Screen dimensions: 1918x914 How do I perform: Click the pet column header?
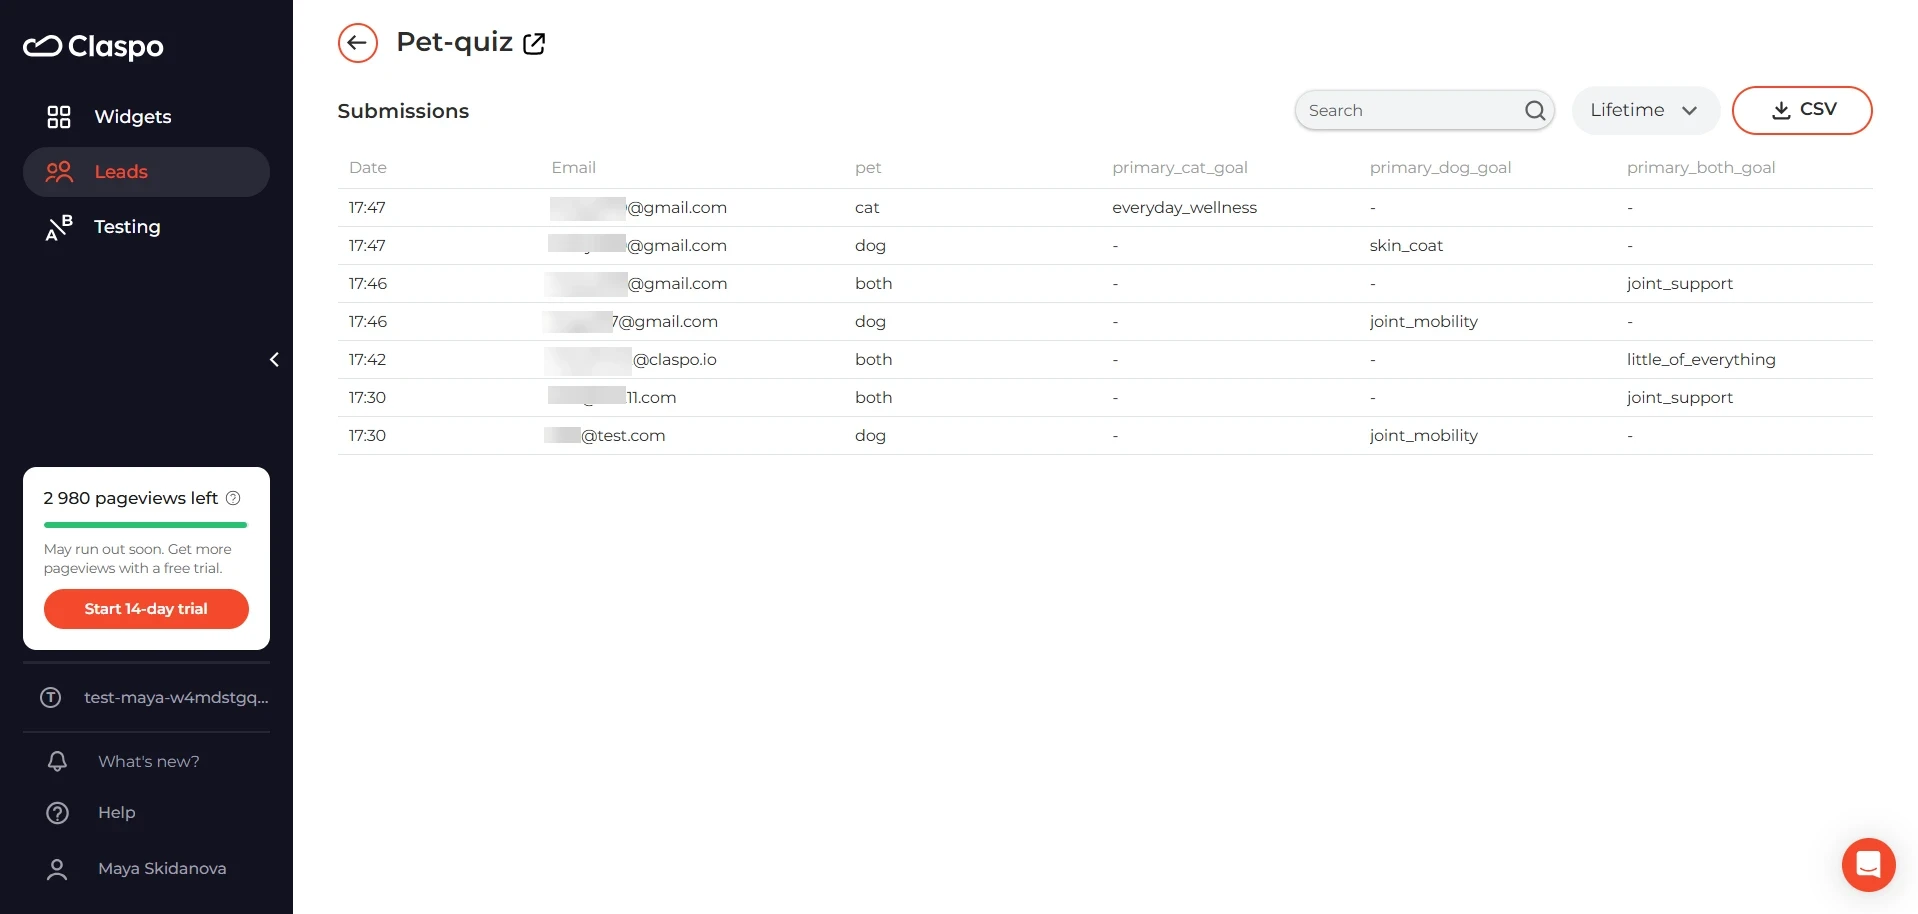[x=868, y=168]
